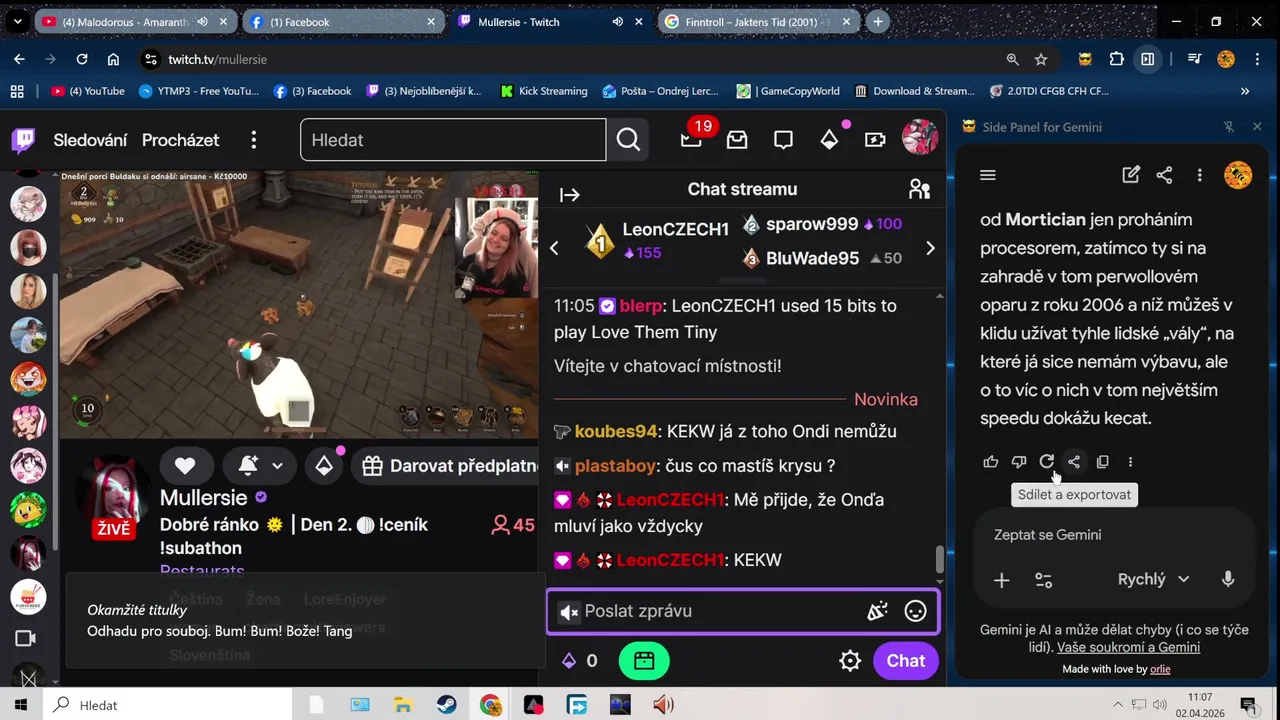The width and height of the screenshot is (1280, 720).
Task: Open Gemini account avatar
Action: pyautogui.click(x=1238, y=175)
